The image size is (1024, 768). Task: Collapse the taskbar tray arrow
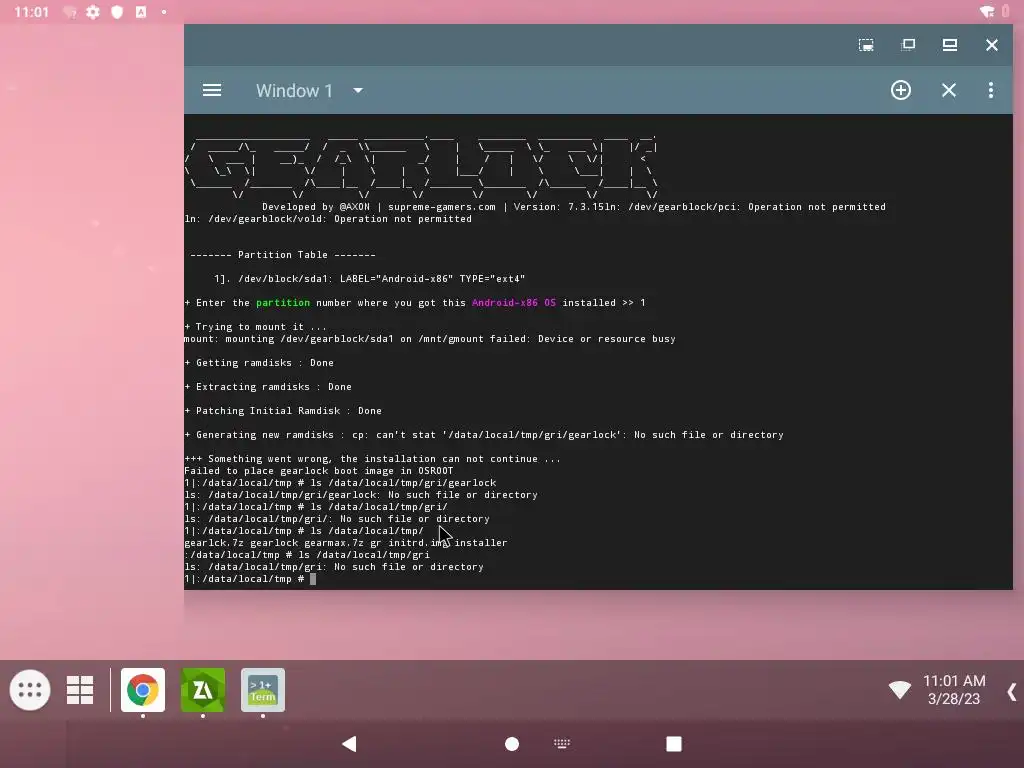click(1012, 692)
